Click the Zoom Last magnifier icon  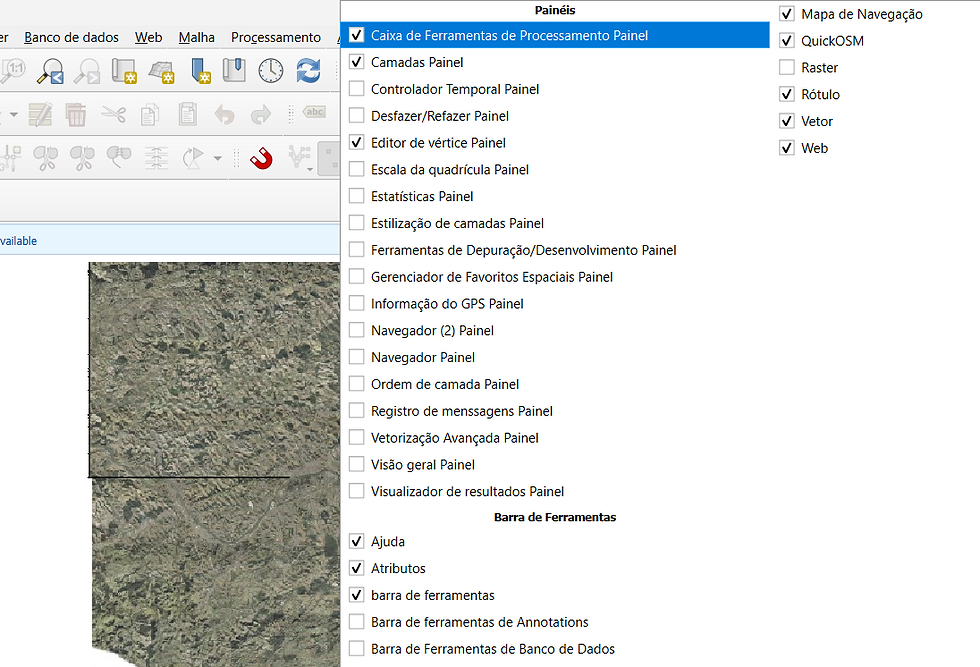(x=50, y=71)
